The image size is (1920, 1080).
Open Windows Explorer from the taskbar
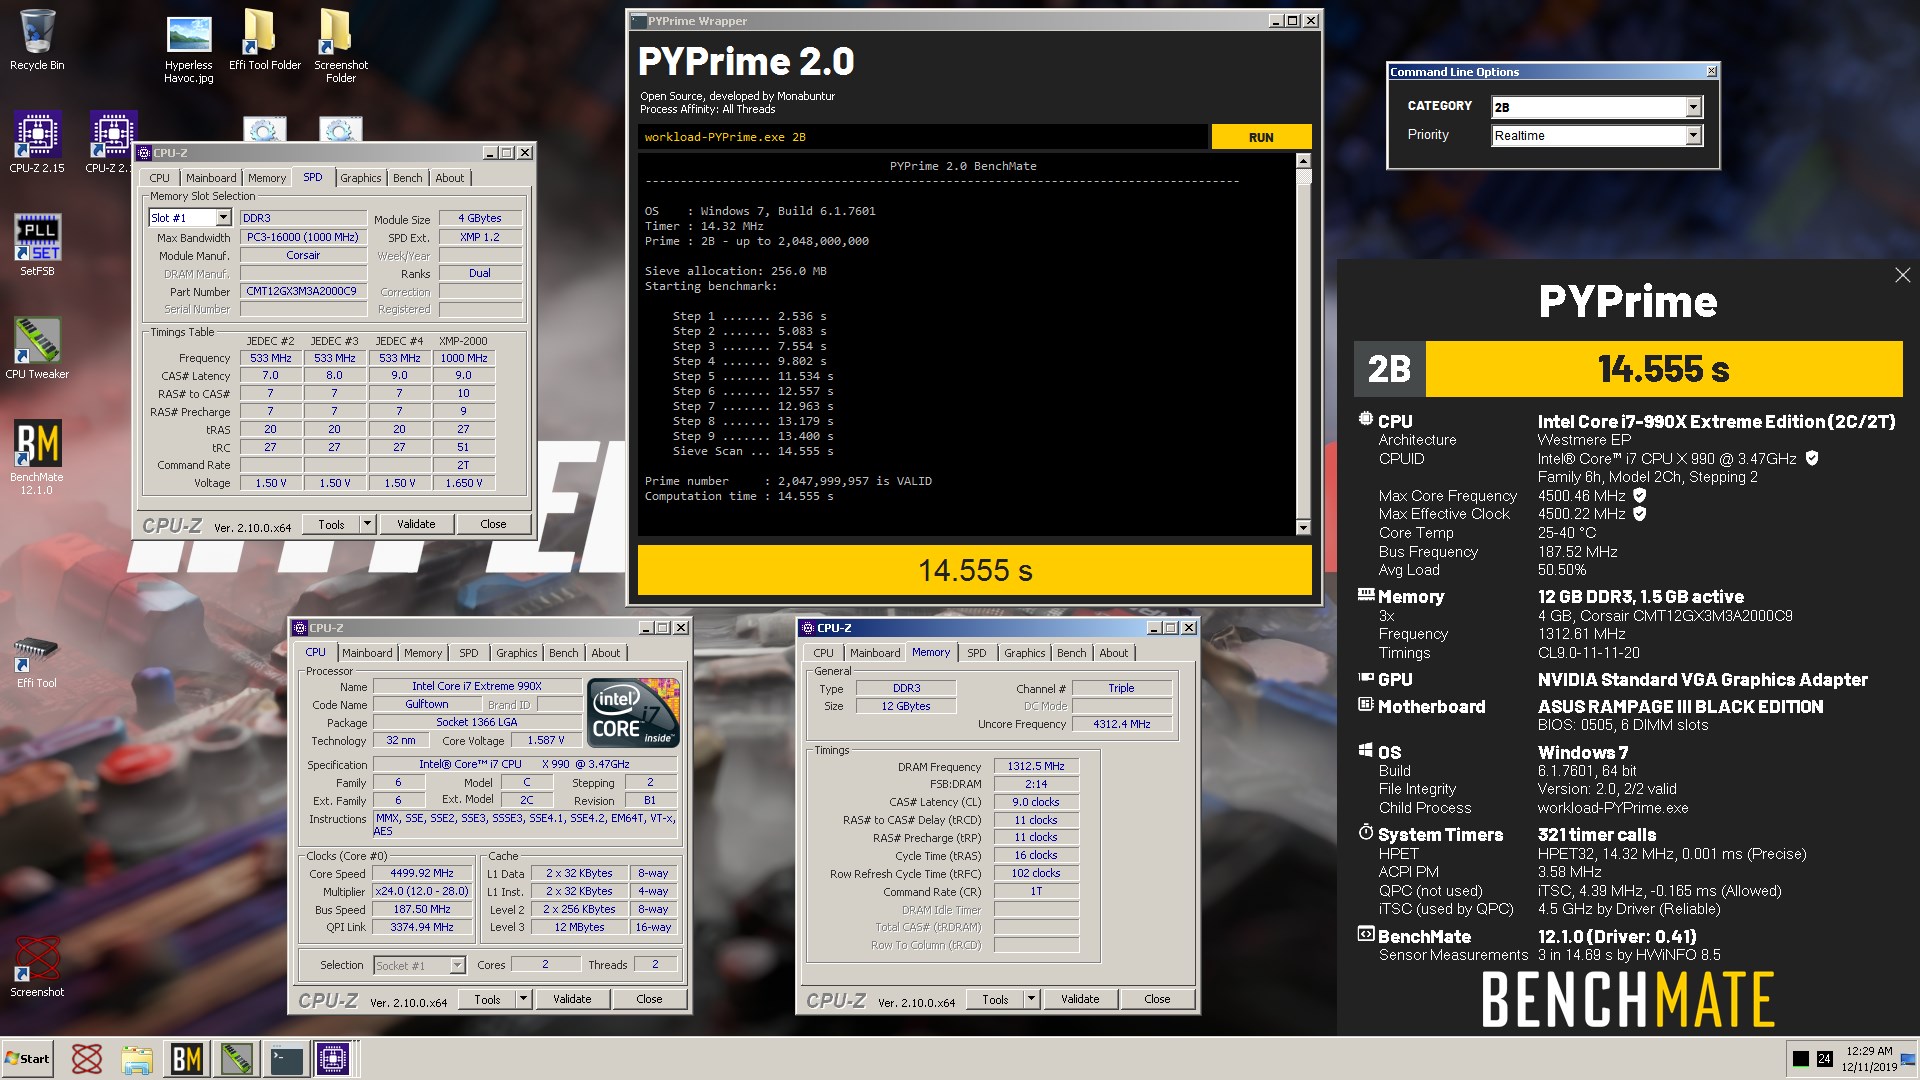(x=137, y=1059)
